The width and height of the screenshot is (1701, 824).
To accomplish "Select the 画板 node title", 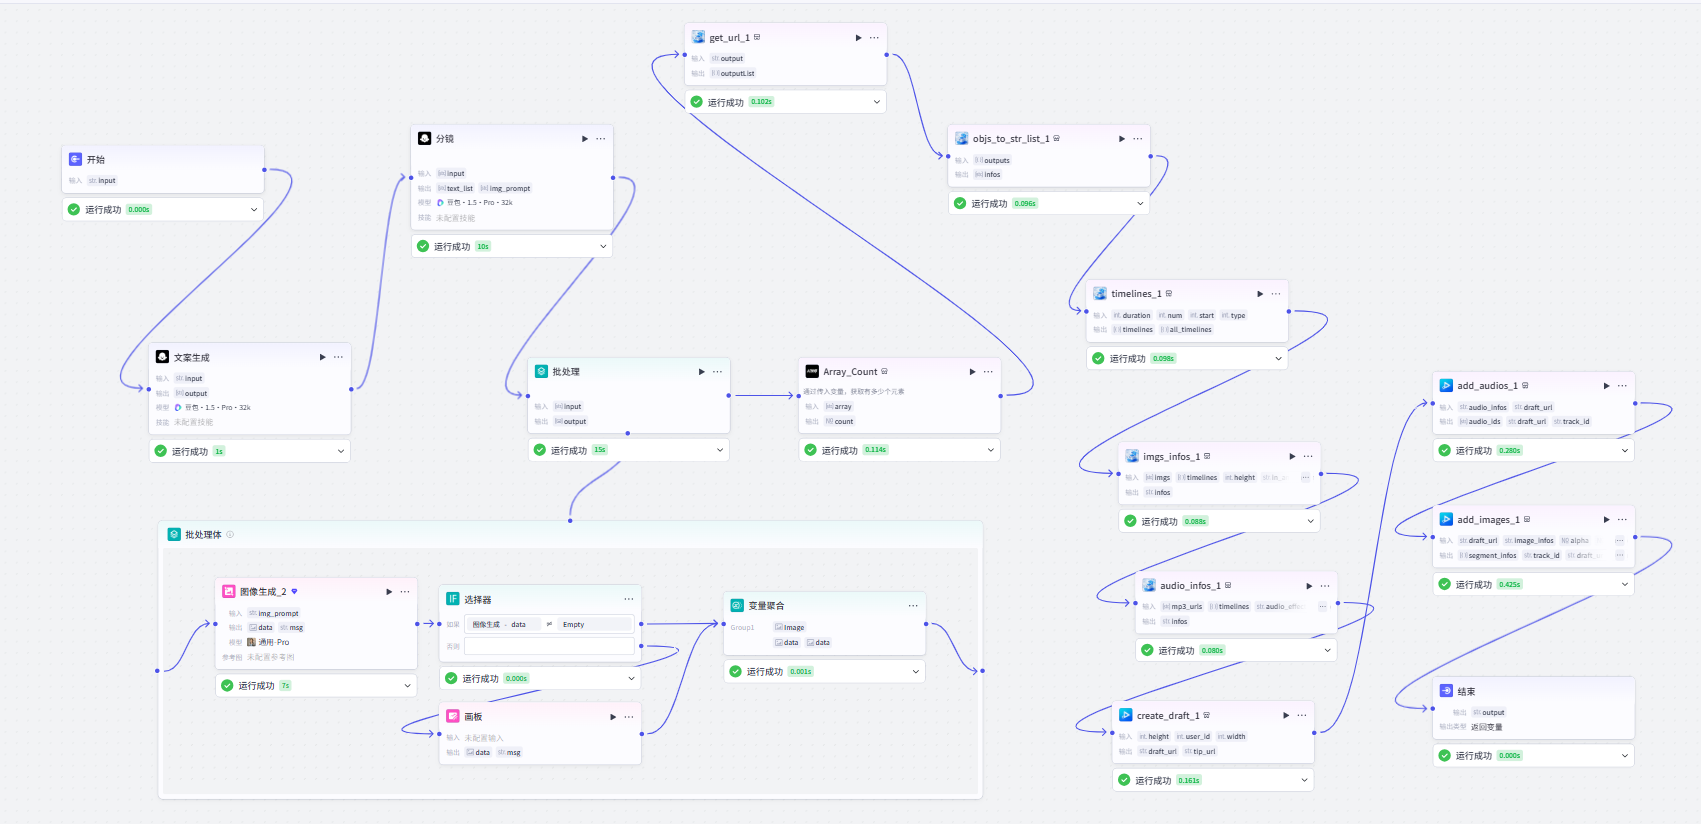I will [473, 717].
